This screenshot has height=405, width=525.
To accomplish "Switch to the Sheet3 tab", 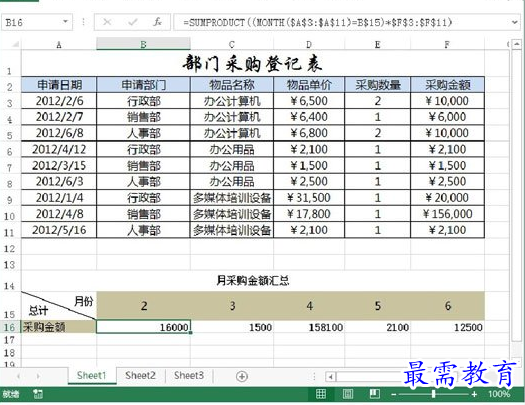I will tap(189, 376).
